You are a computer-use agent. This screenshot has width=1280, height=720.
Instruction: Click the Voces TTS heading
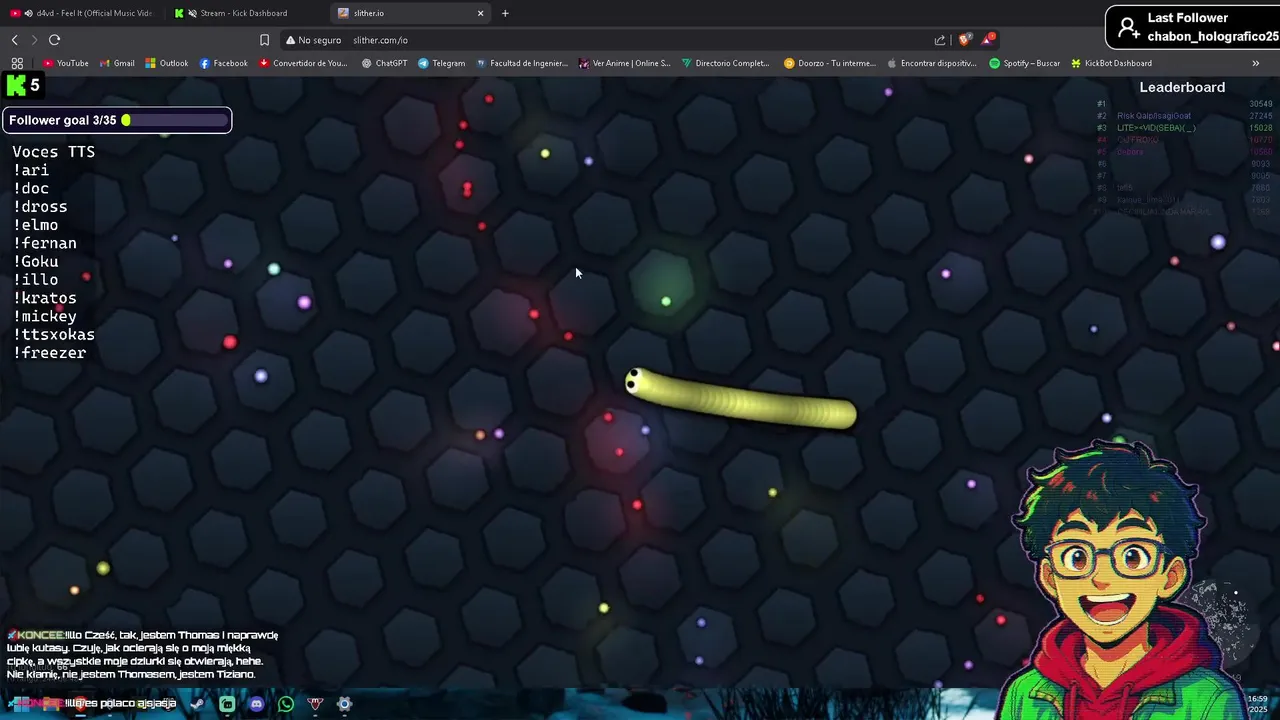(54, 152)
